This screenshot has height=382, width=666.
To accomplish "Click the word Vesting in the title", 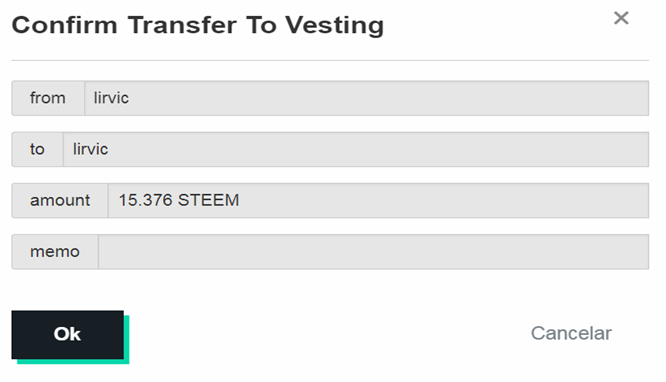I will (x=334, y=26).
